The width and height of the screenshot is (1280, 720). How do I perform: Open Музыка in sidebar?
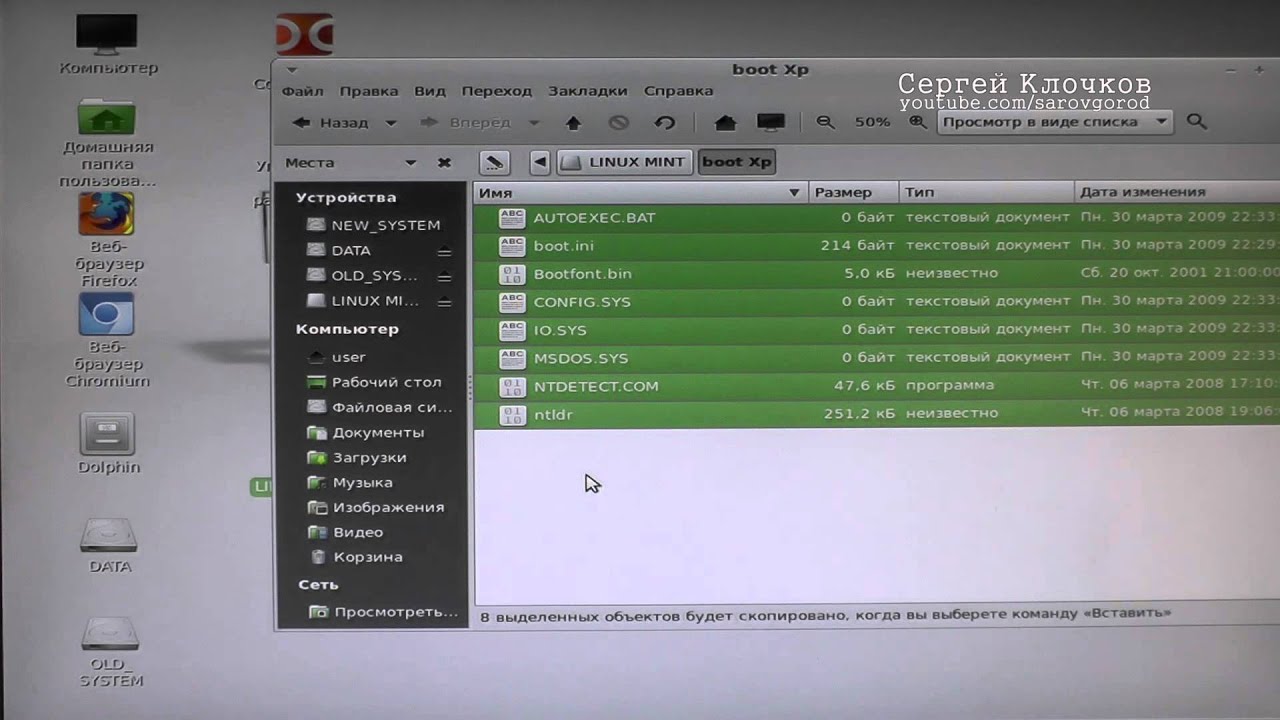point(349,482)
